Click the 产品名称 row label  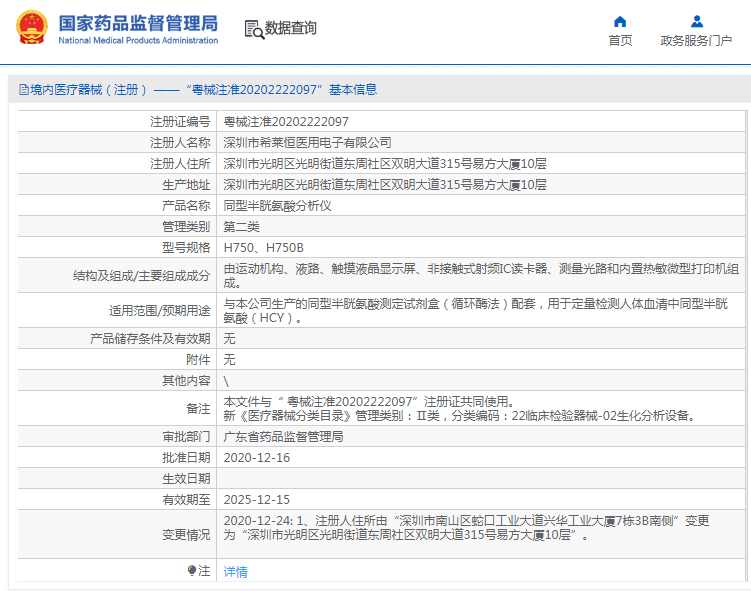pos(186,206)
